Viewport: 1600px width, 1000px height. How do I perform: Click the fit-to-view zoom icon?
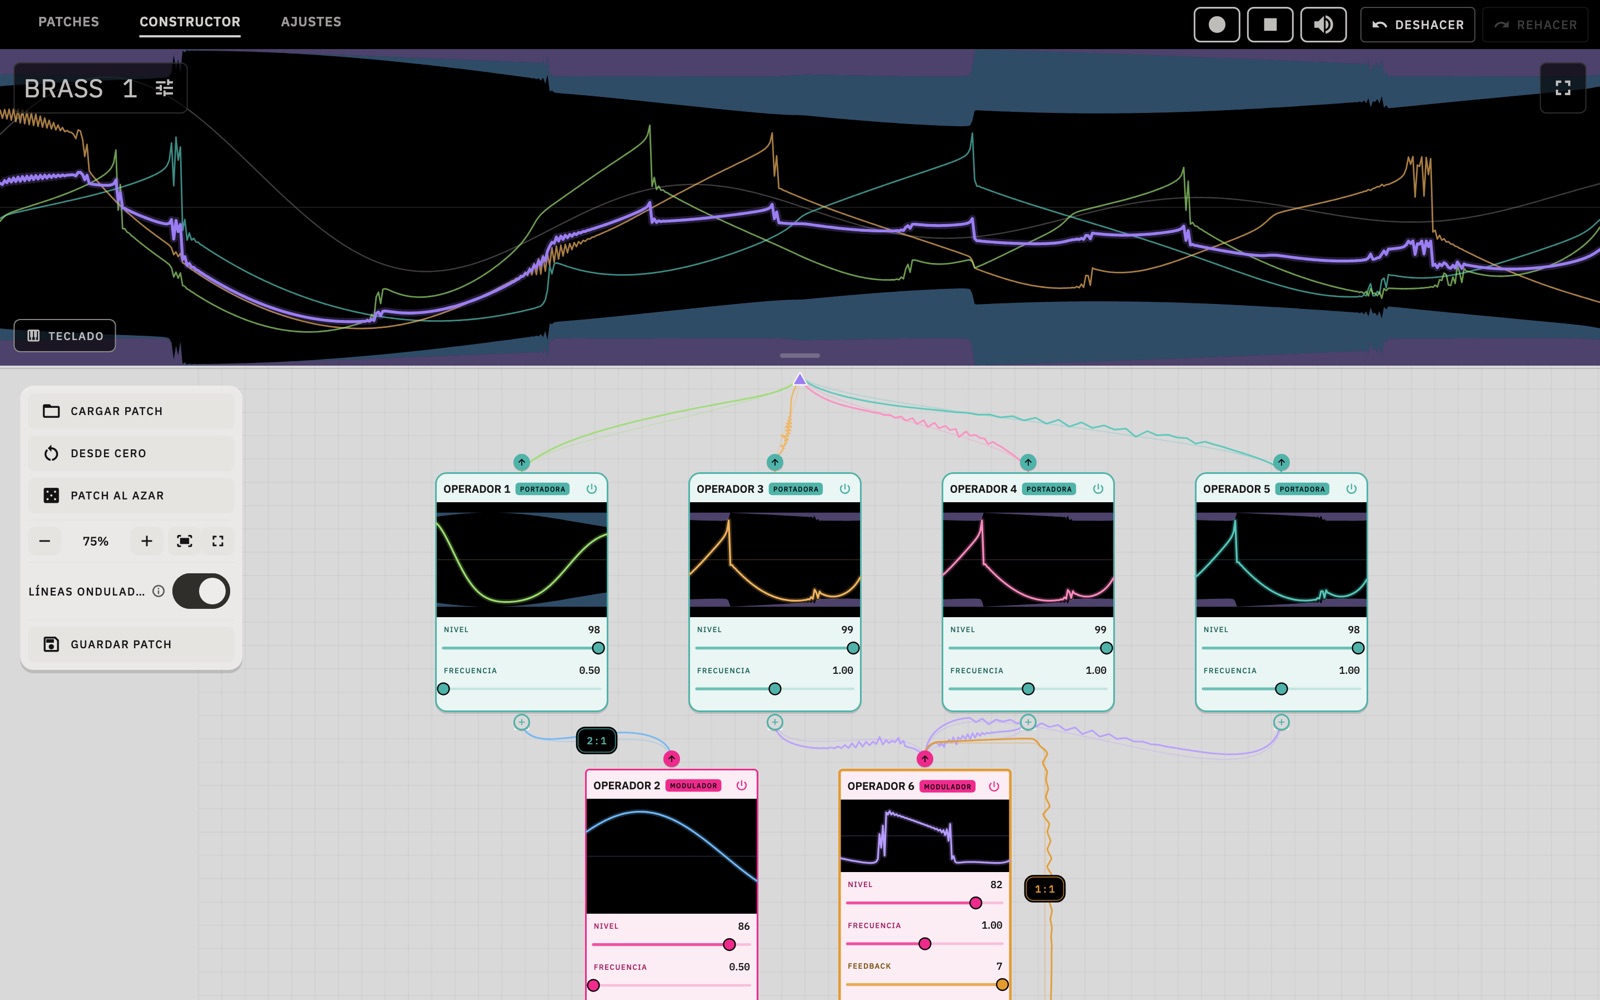[185, 541]
